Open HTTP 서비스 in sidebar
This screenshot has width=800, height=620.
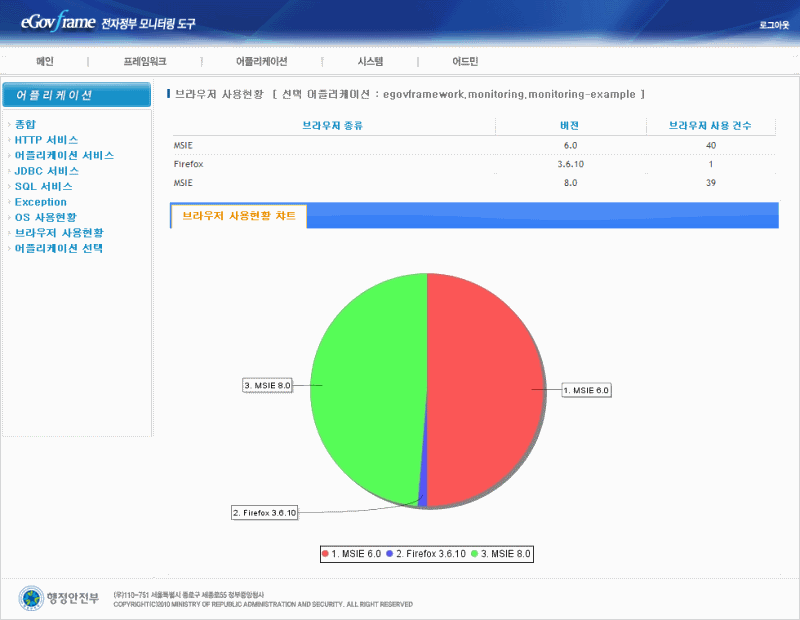[46, 140]
